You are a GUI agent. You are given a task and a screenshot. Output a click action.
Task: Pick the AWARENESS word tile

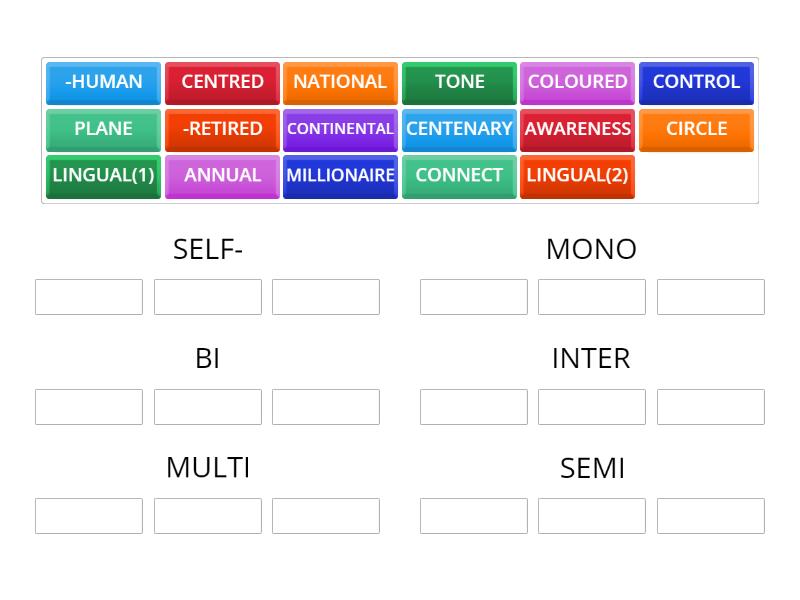click(x=577, y=129)
